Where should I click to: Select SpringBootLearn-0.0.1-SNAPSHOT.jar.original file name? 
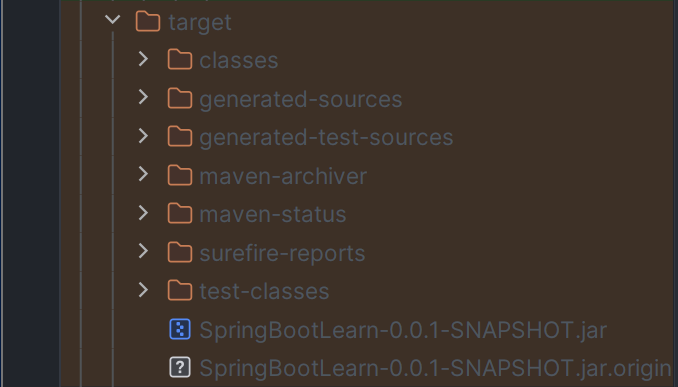tap(435, 368)
